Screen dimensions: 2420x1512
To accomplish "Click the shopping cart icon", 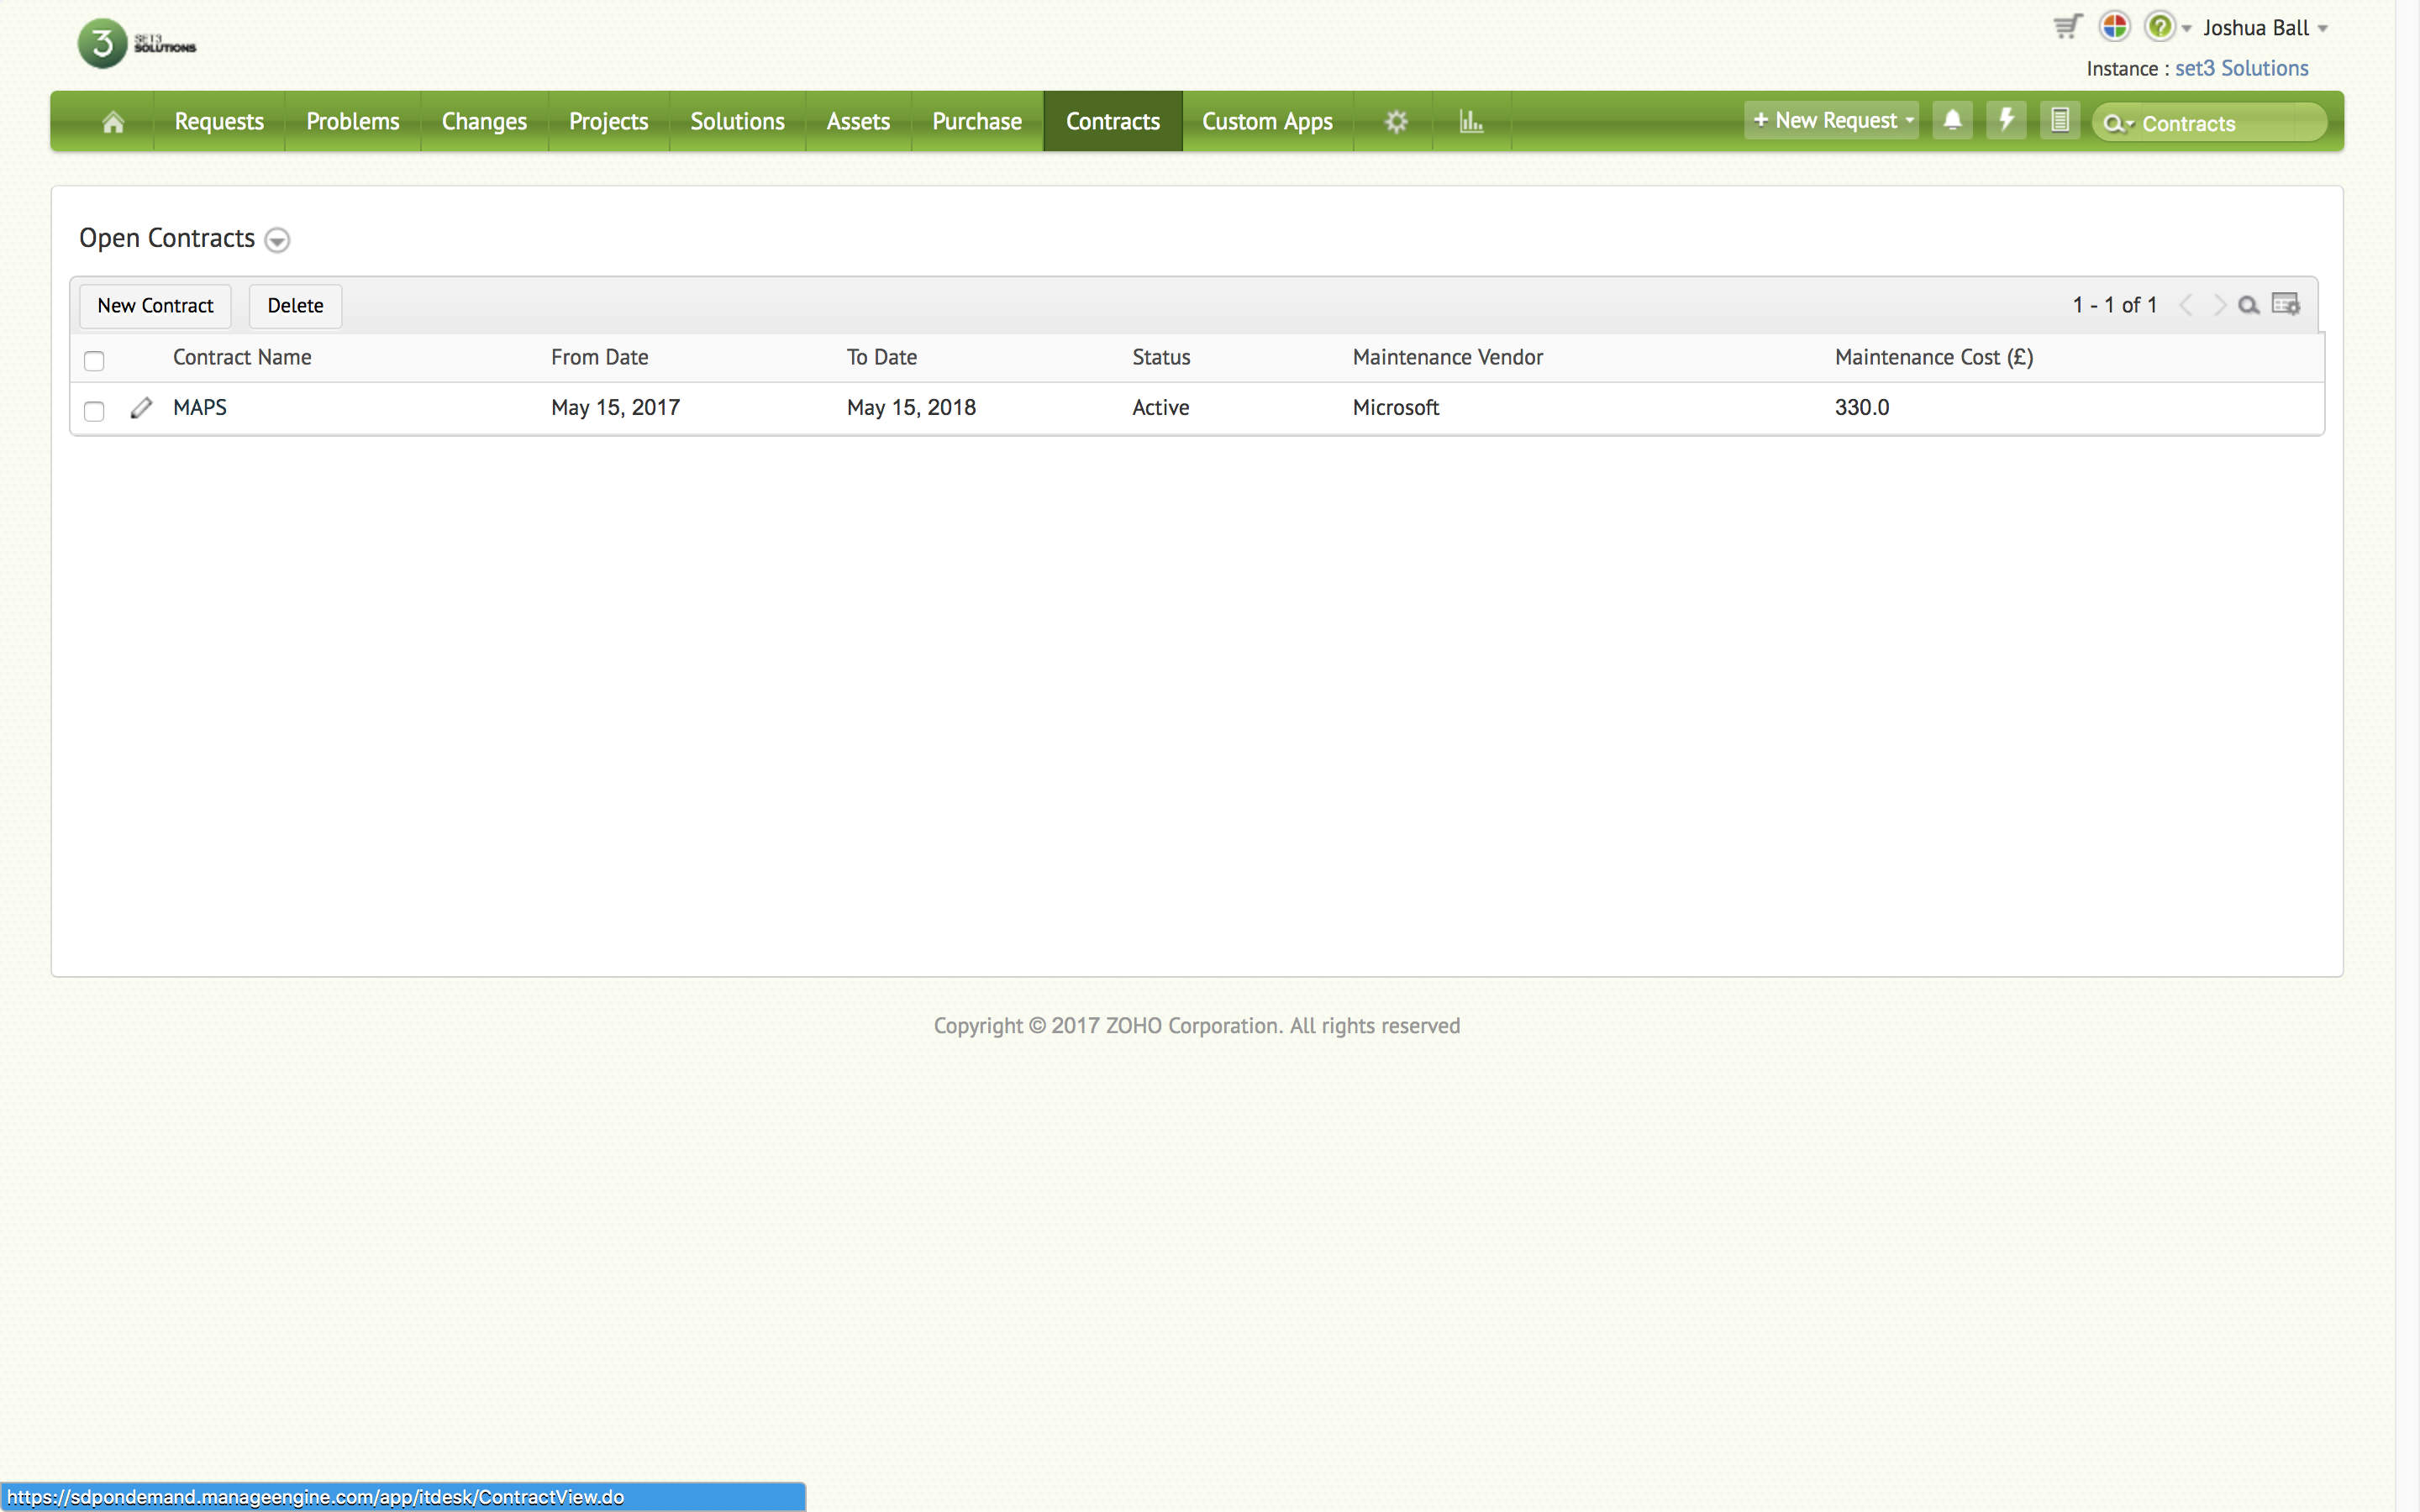I will click(x=2067, y=27).
